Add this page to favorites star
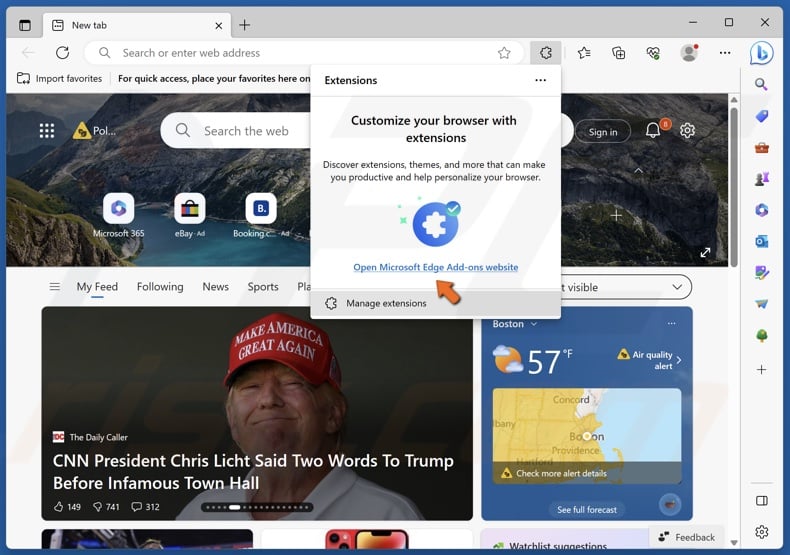790x555 pixels. [x=504, y=53]
